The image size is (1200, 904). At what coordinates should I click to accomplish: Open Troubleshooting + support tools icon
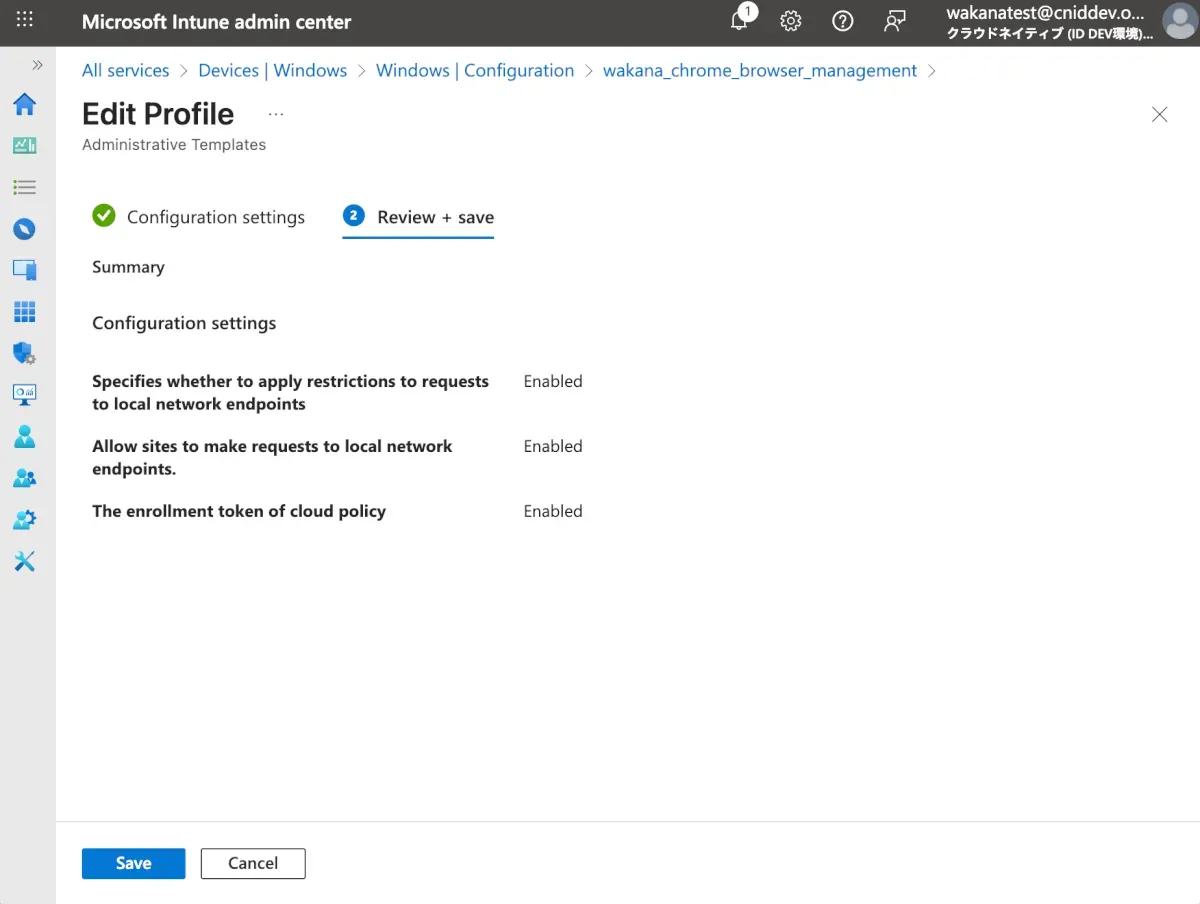[x=25, y=561]
